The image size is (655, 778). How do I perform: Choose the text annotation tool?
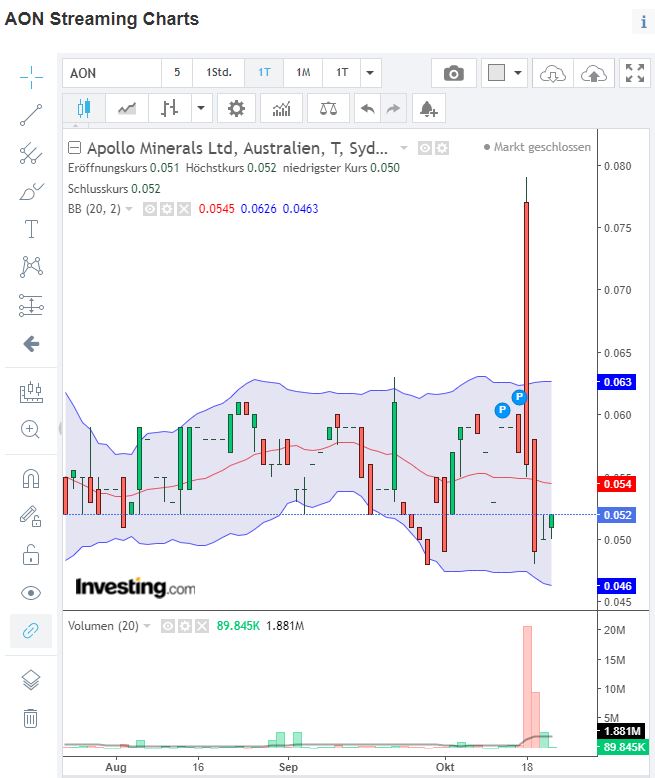pyautogui.click(x=31, y=229)
